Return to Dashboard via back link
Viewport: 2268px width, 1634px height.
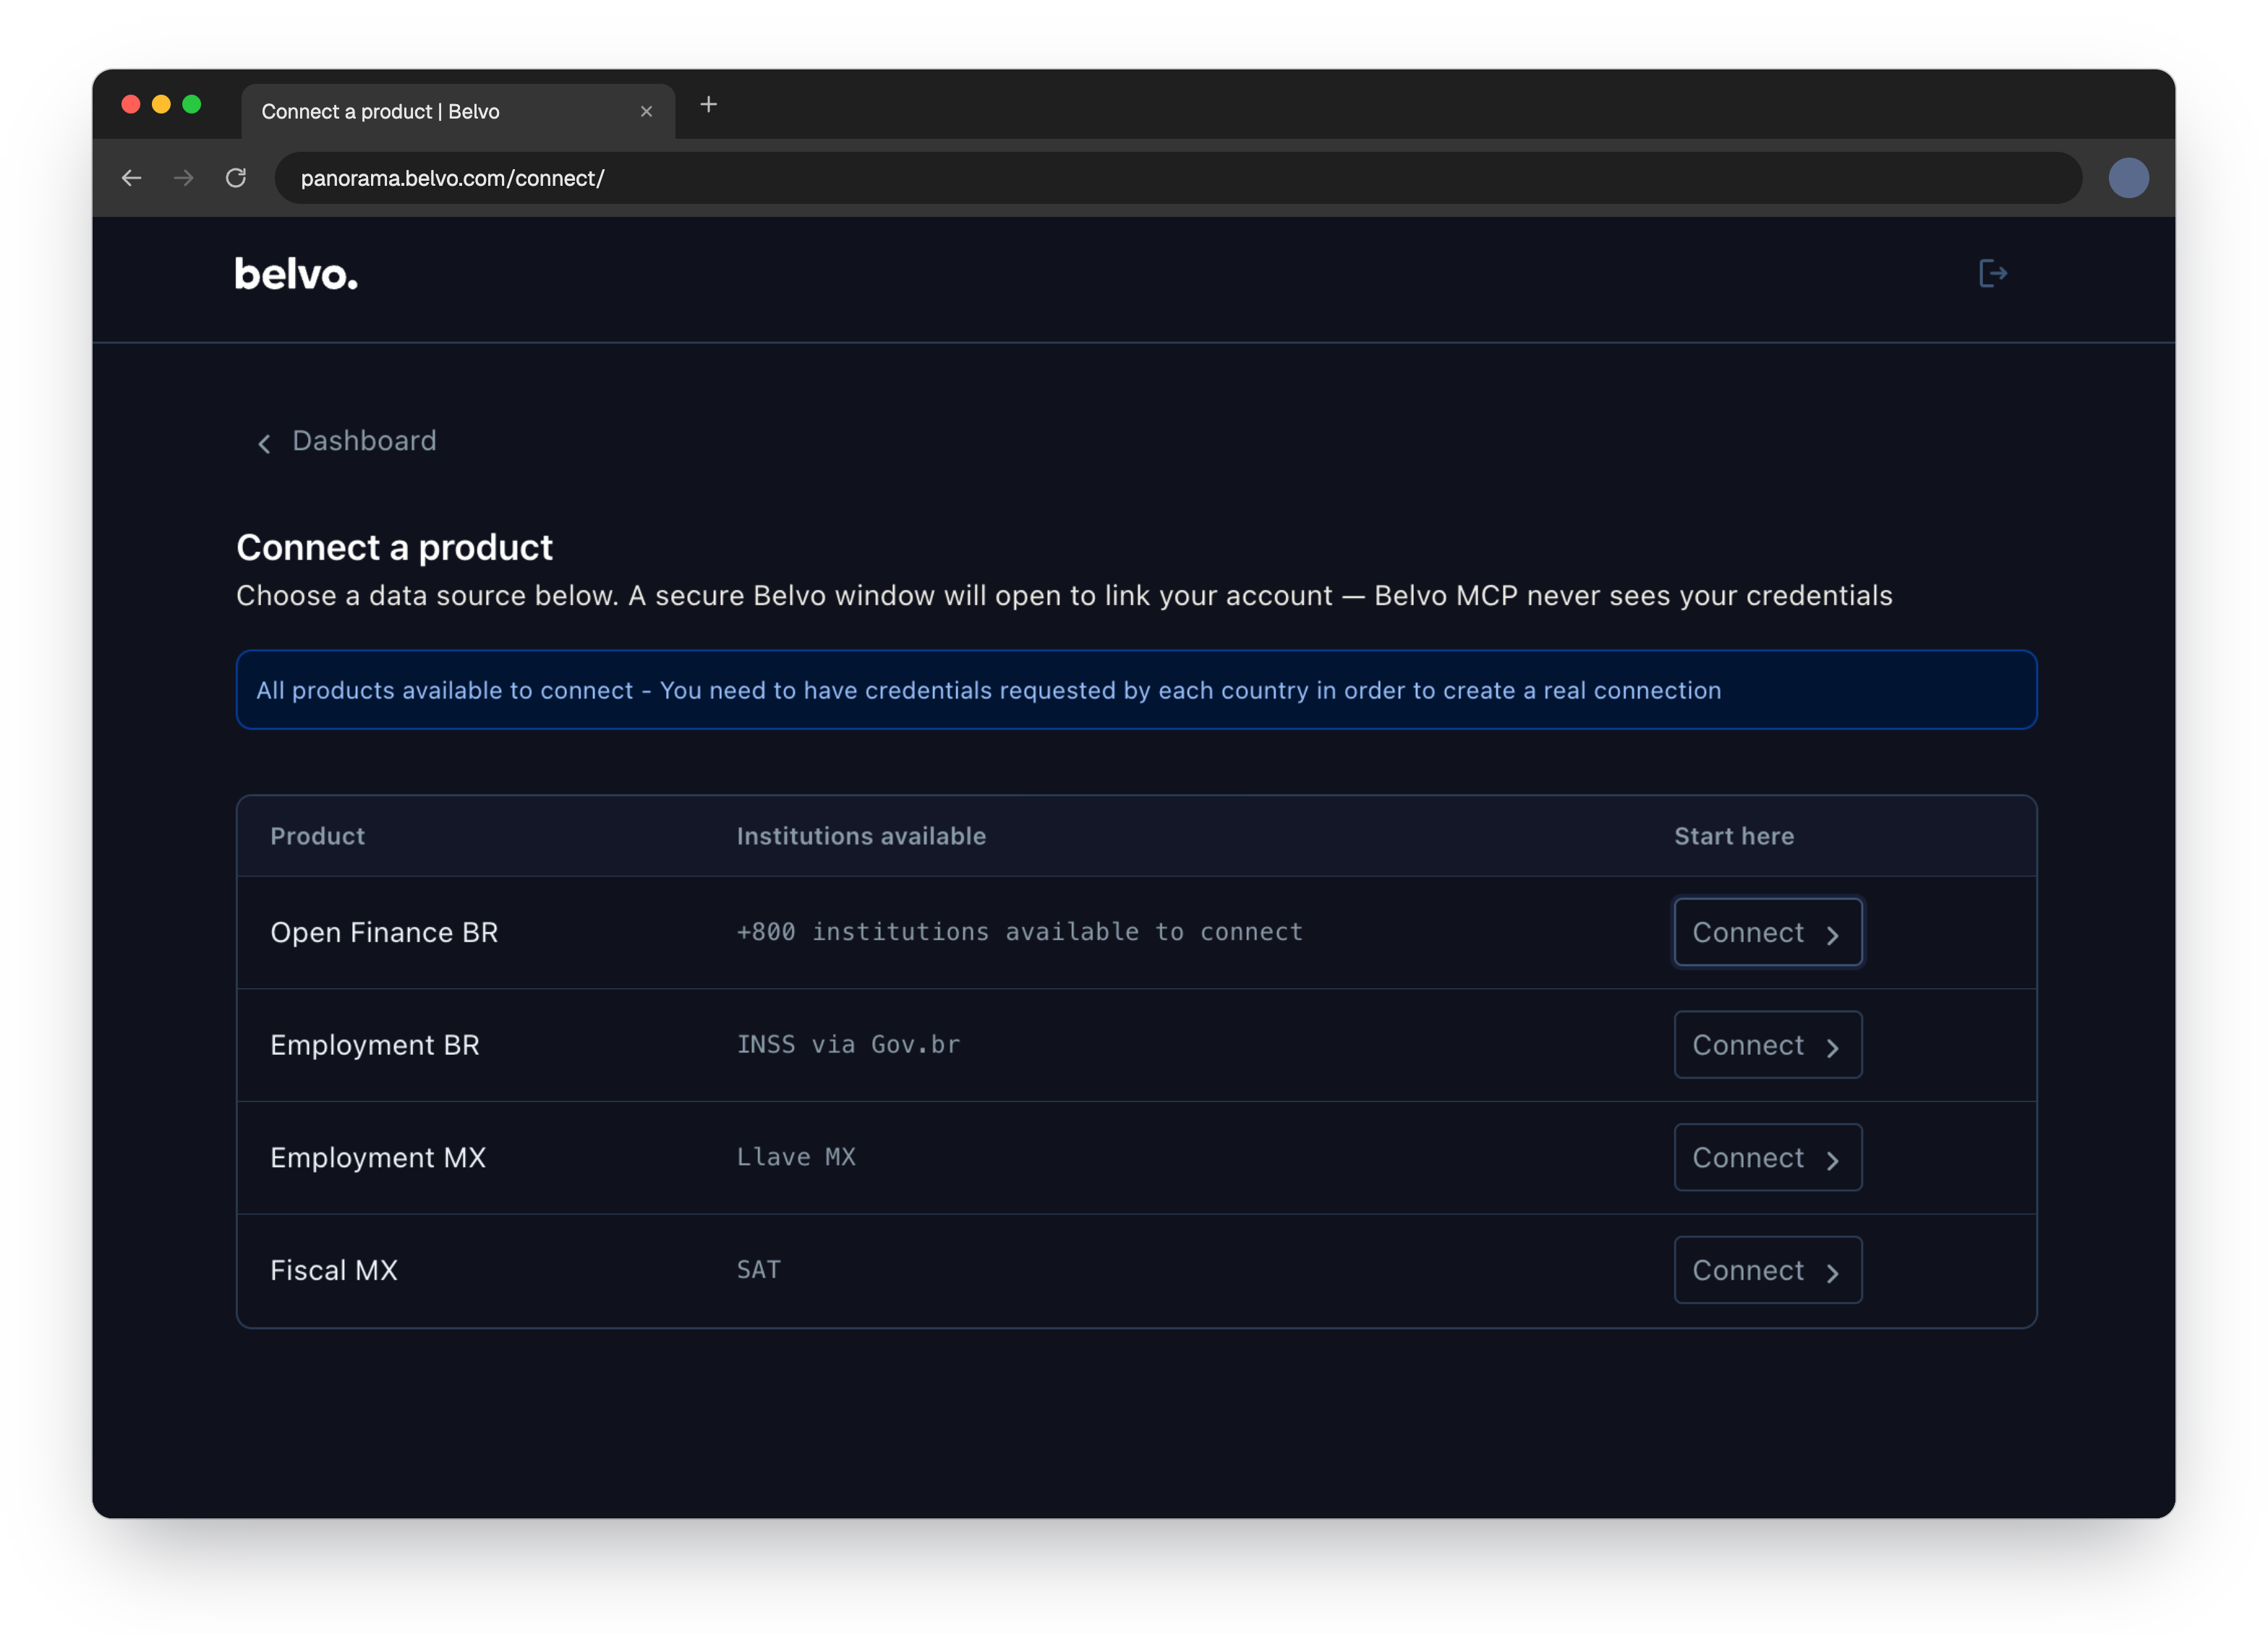[347, 441]
